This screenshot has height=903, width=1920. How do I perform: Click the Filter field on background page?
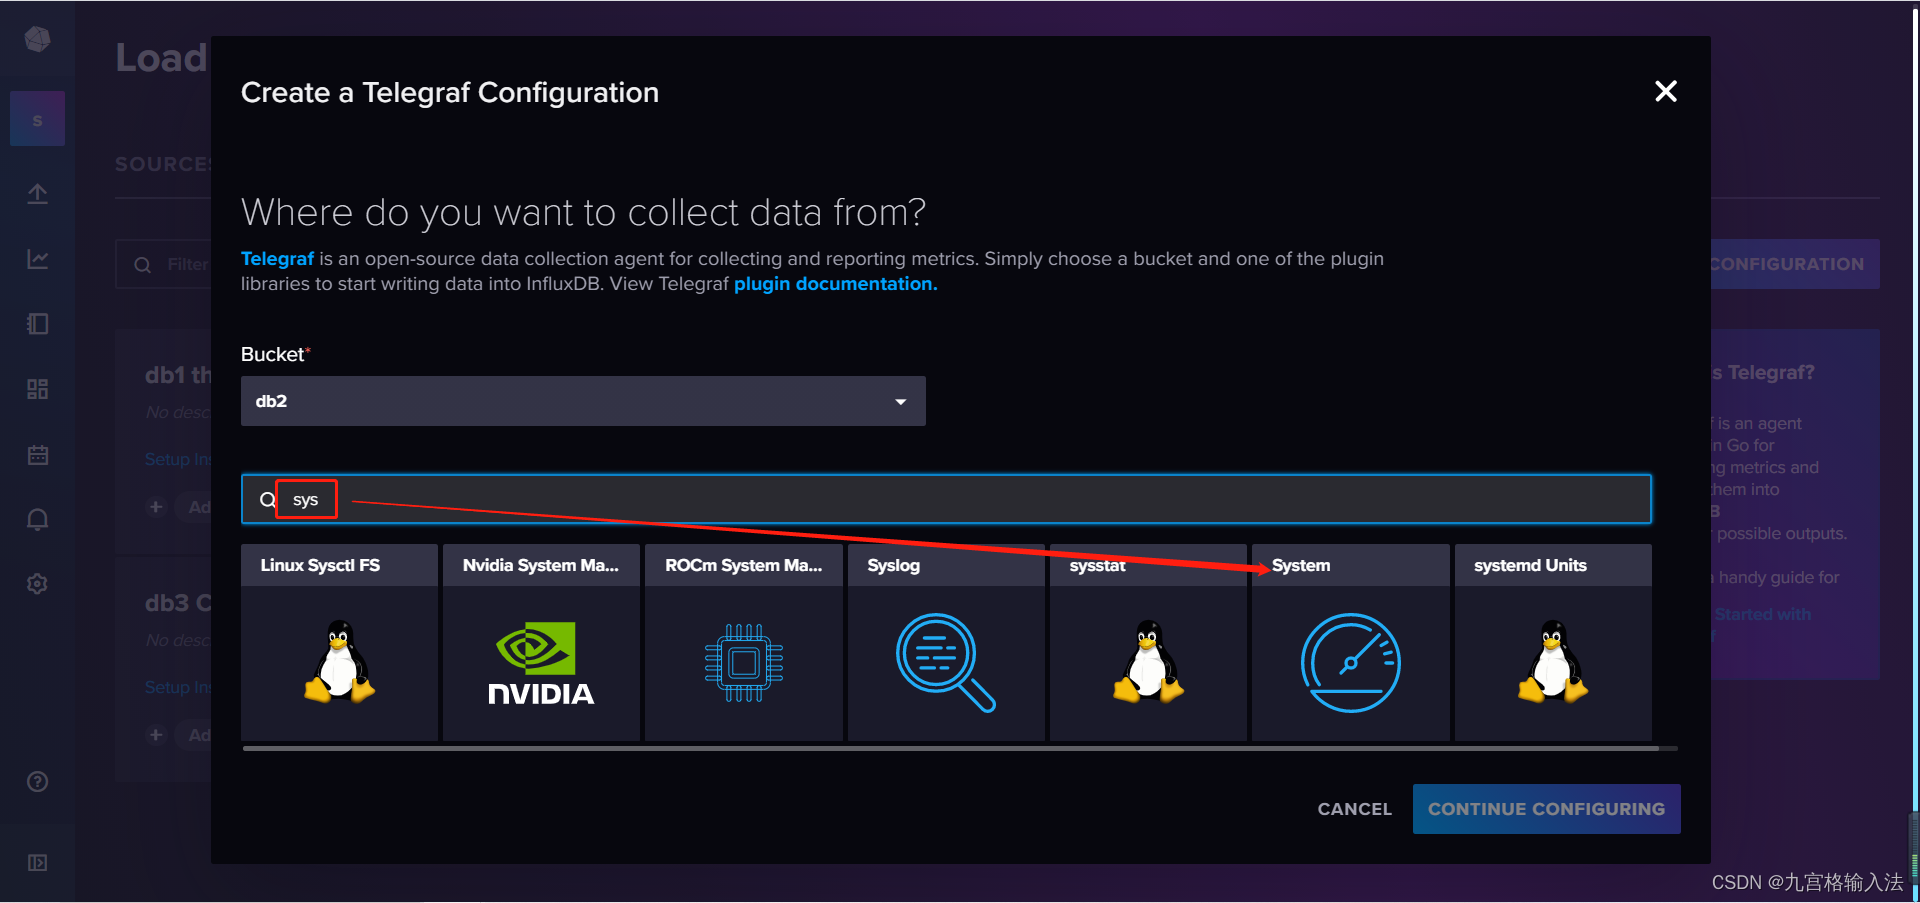[164, 264]
